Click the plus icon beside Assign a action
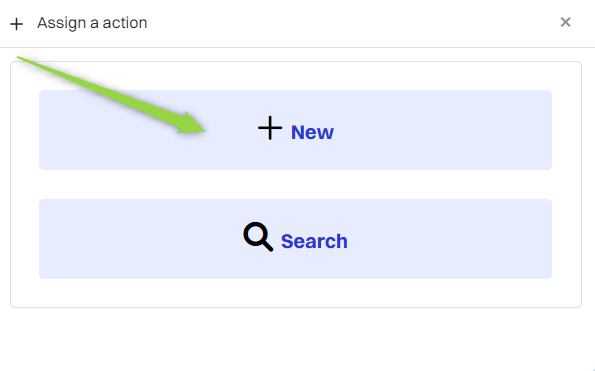 [17, 24]
